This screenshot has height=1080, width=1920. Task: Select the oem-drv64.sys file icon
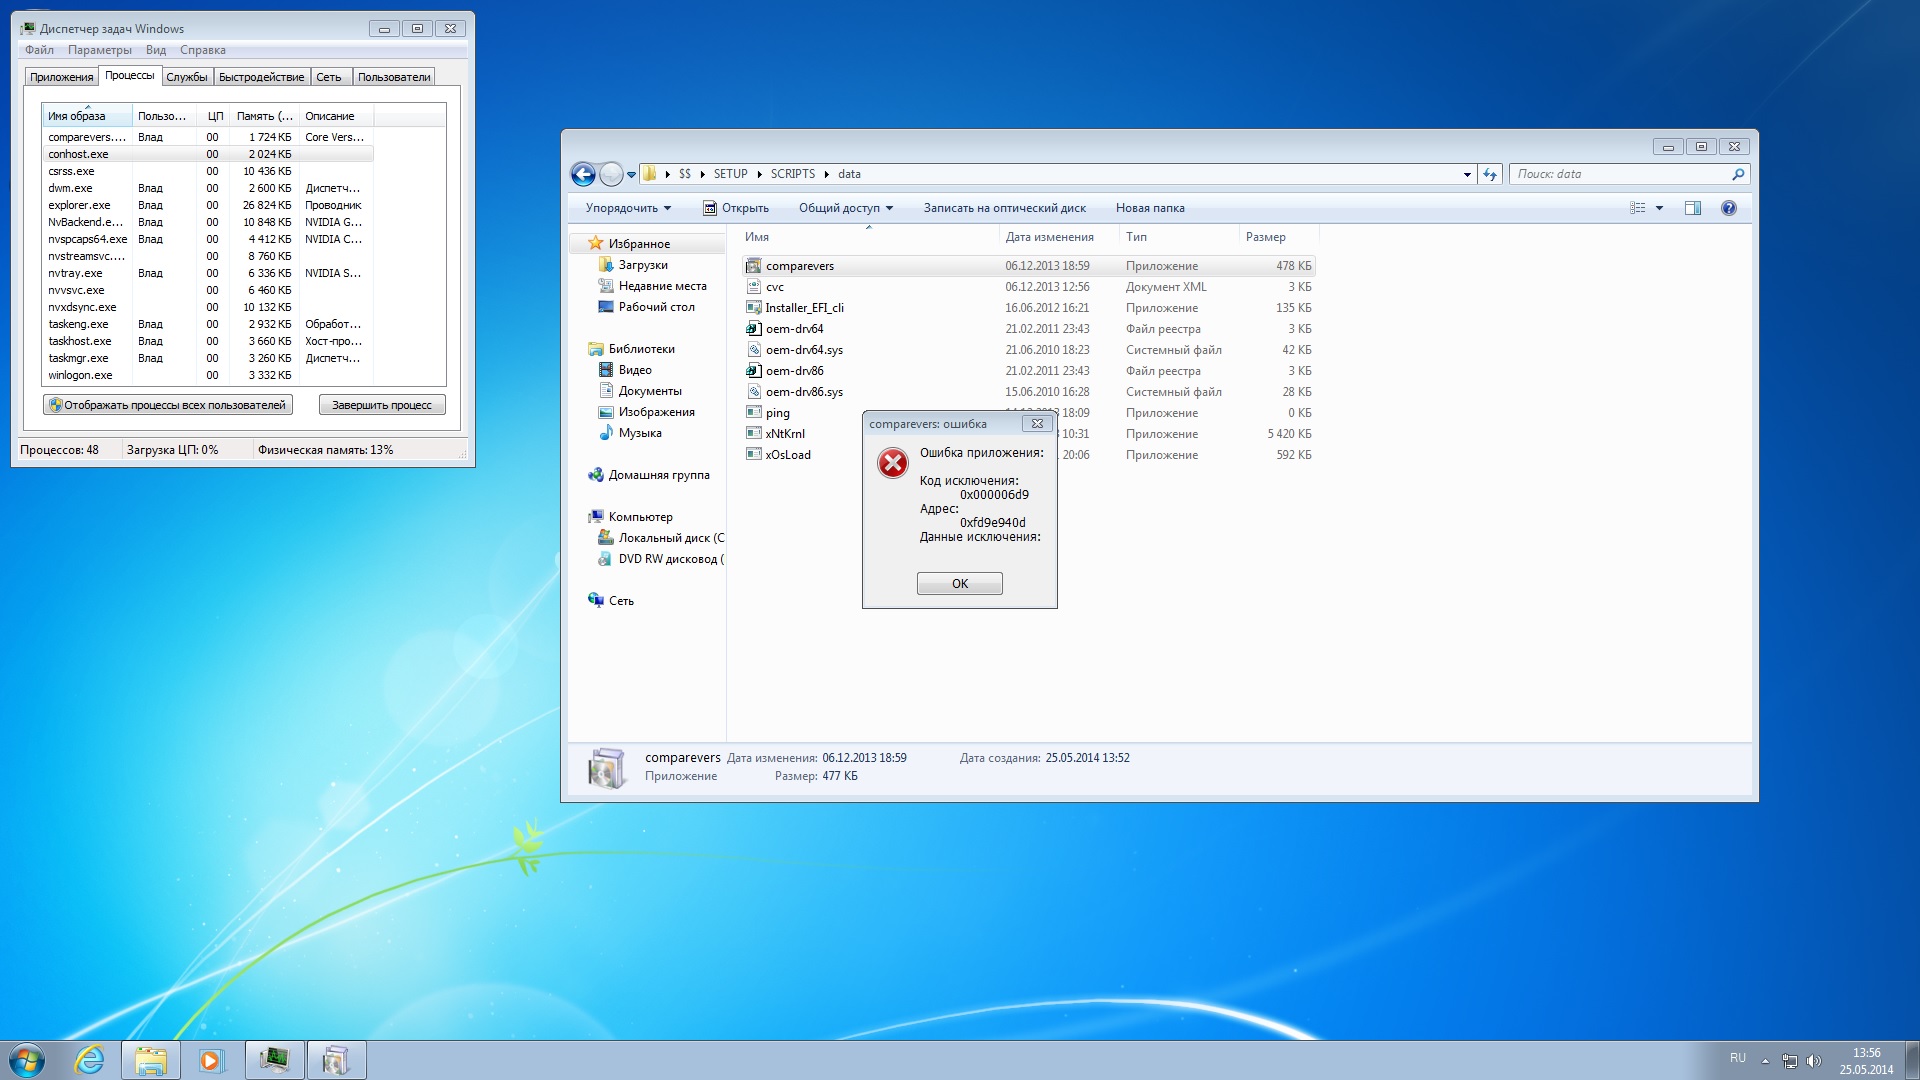pos(753,350)
